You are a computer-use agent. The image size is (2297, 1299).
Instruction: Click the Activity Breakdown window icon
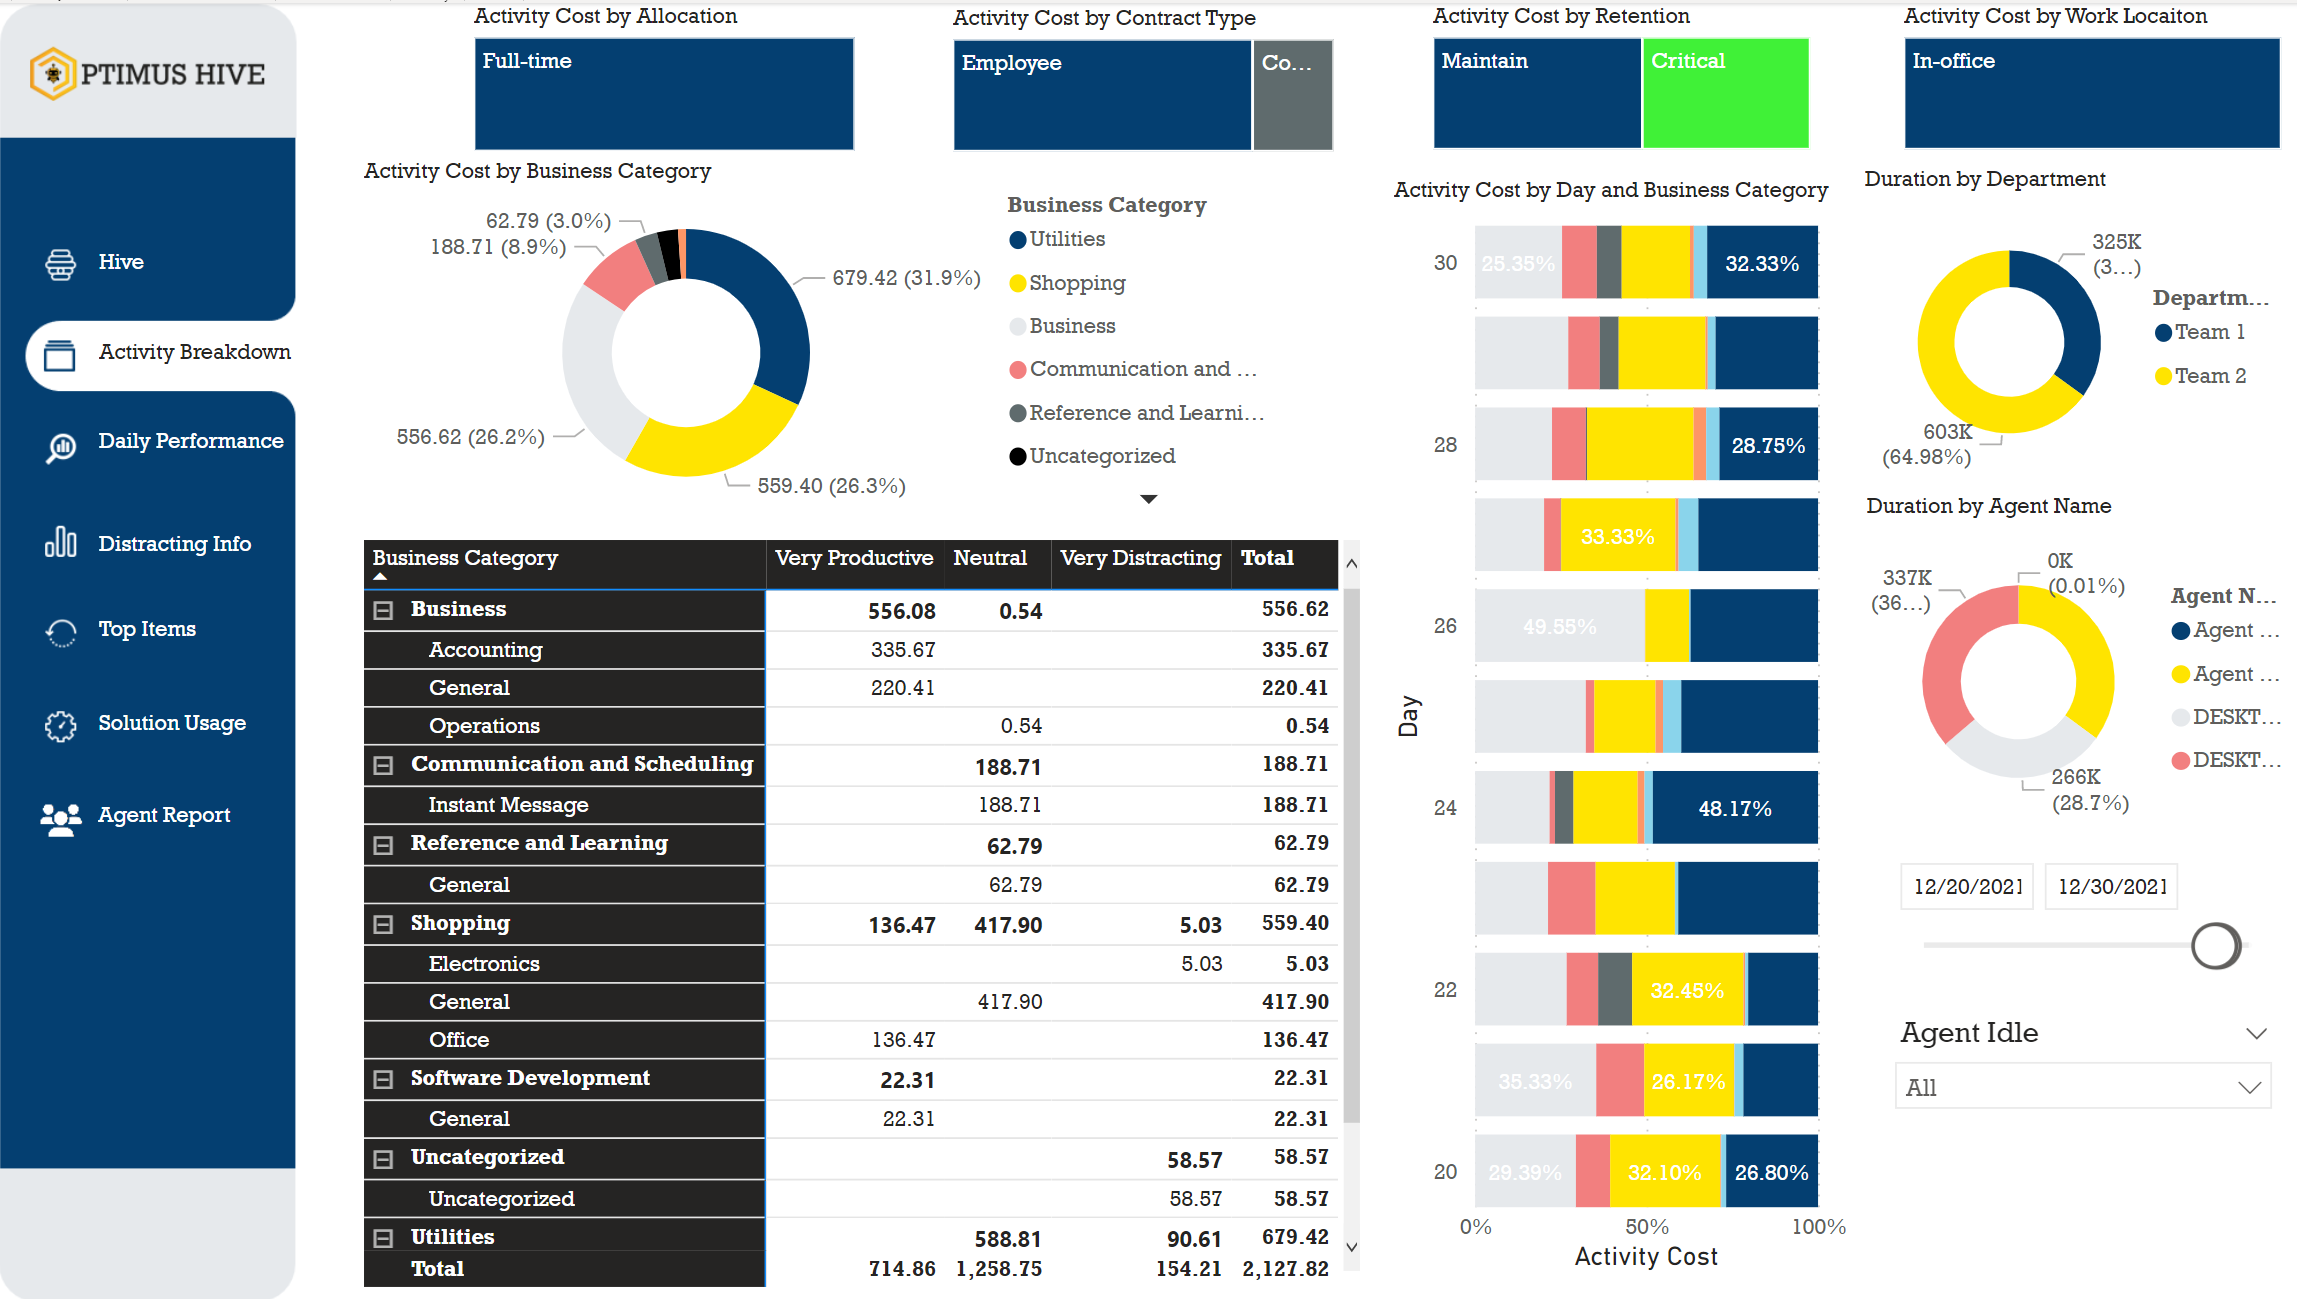click(60, 354)
